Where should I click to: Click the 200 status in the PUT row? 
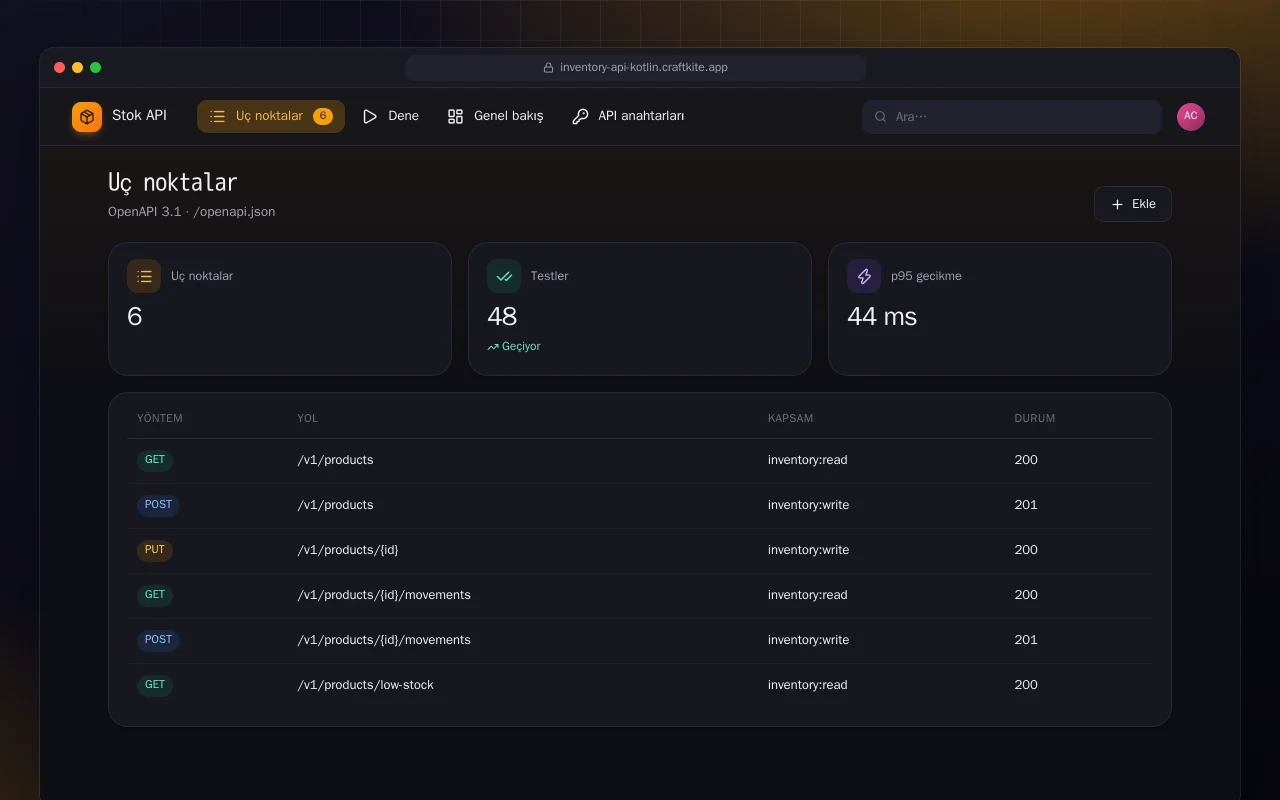click(1026, 550)
